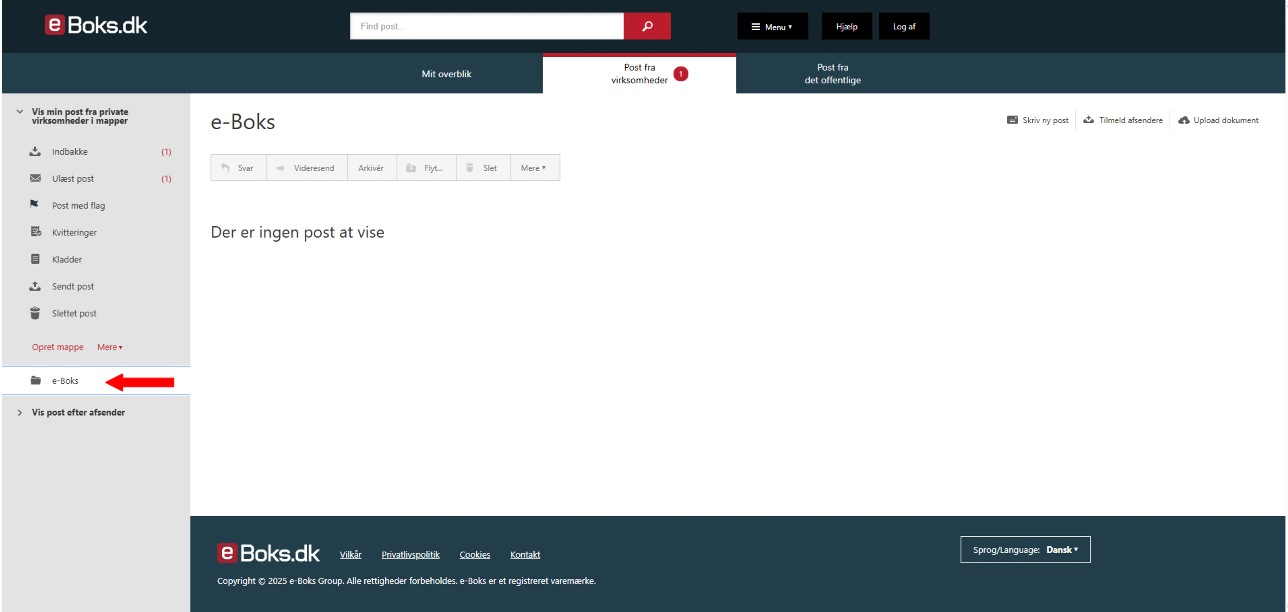The width and height of the screenshot is (1288, 612).
Task: Click the search field to find post
Action: [486, 25]
